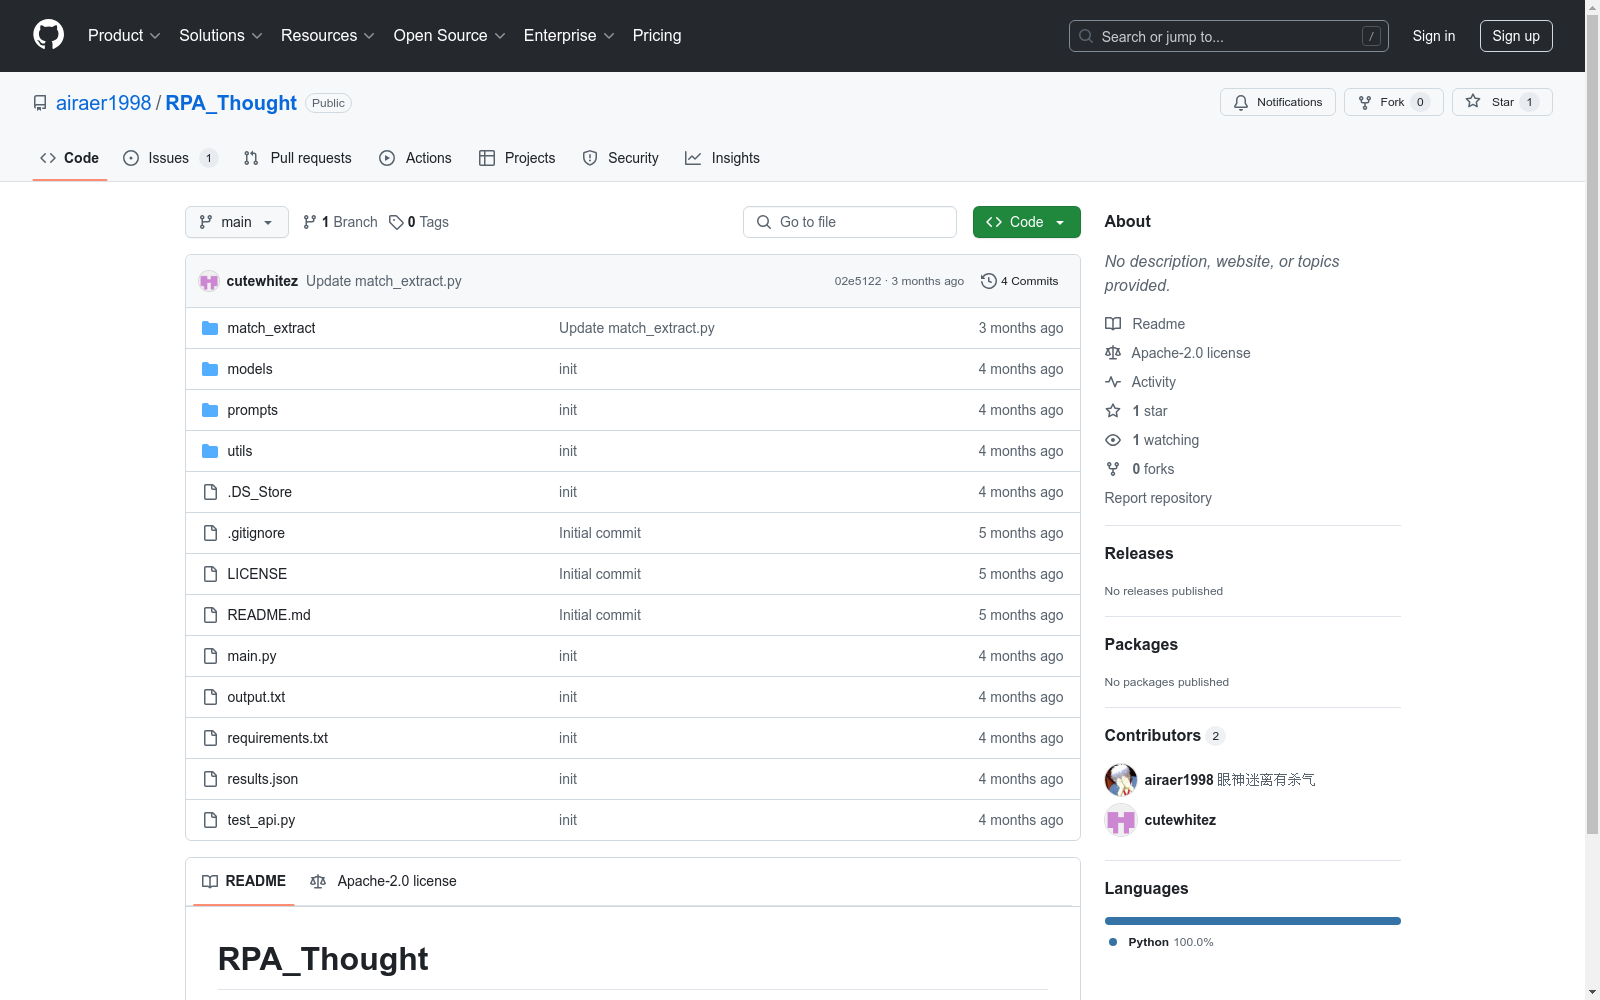Expand the Product menu

tap(124, 35)
